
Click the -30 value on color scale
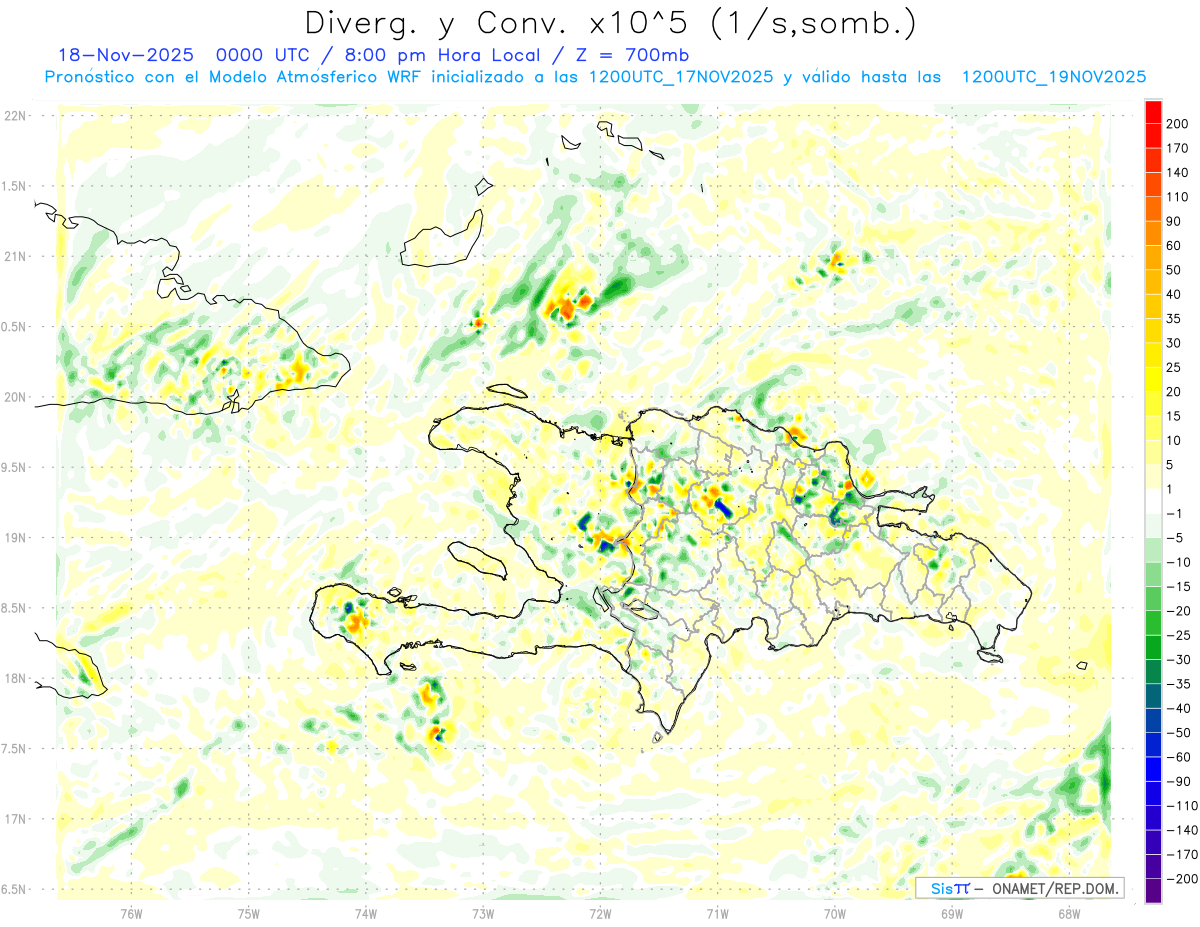(x=1177, y=659)
